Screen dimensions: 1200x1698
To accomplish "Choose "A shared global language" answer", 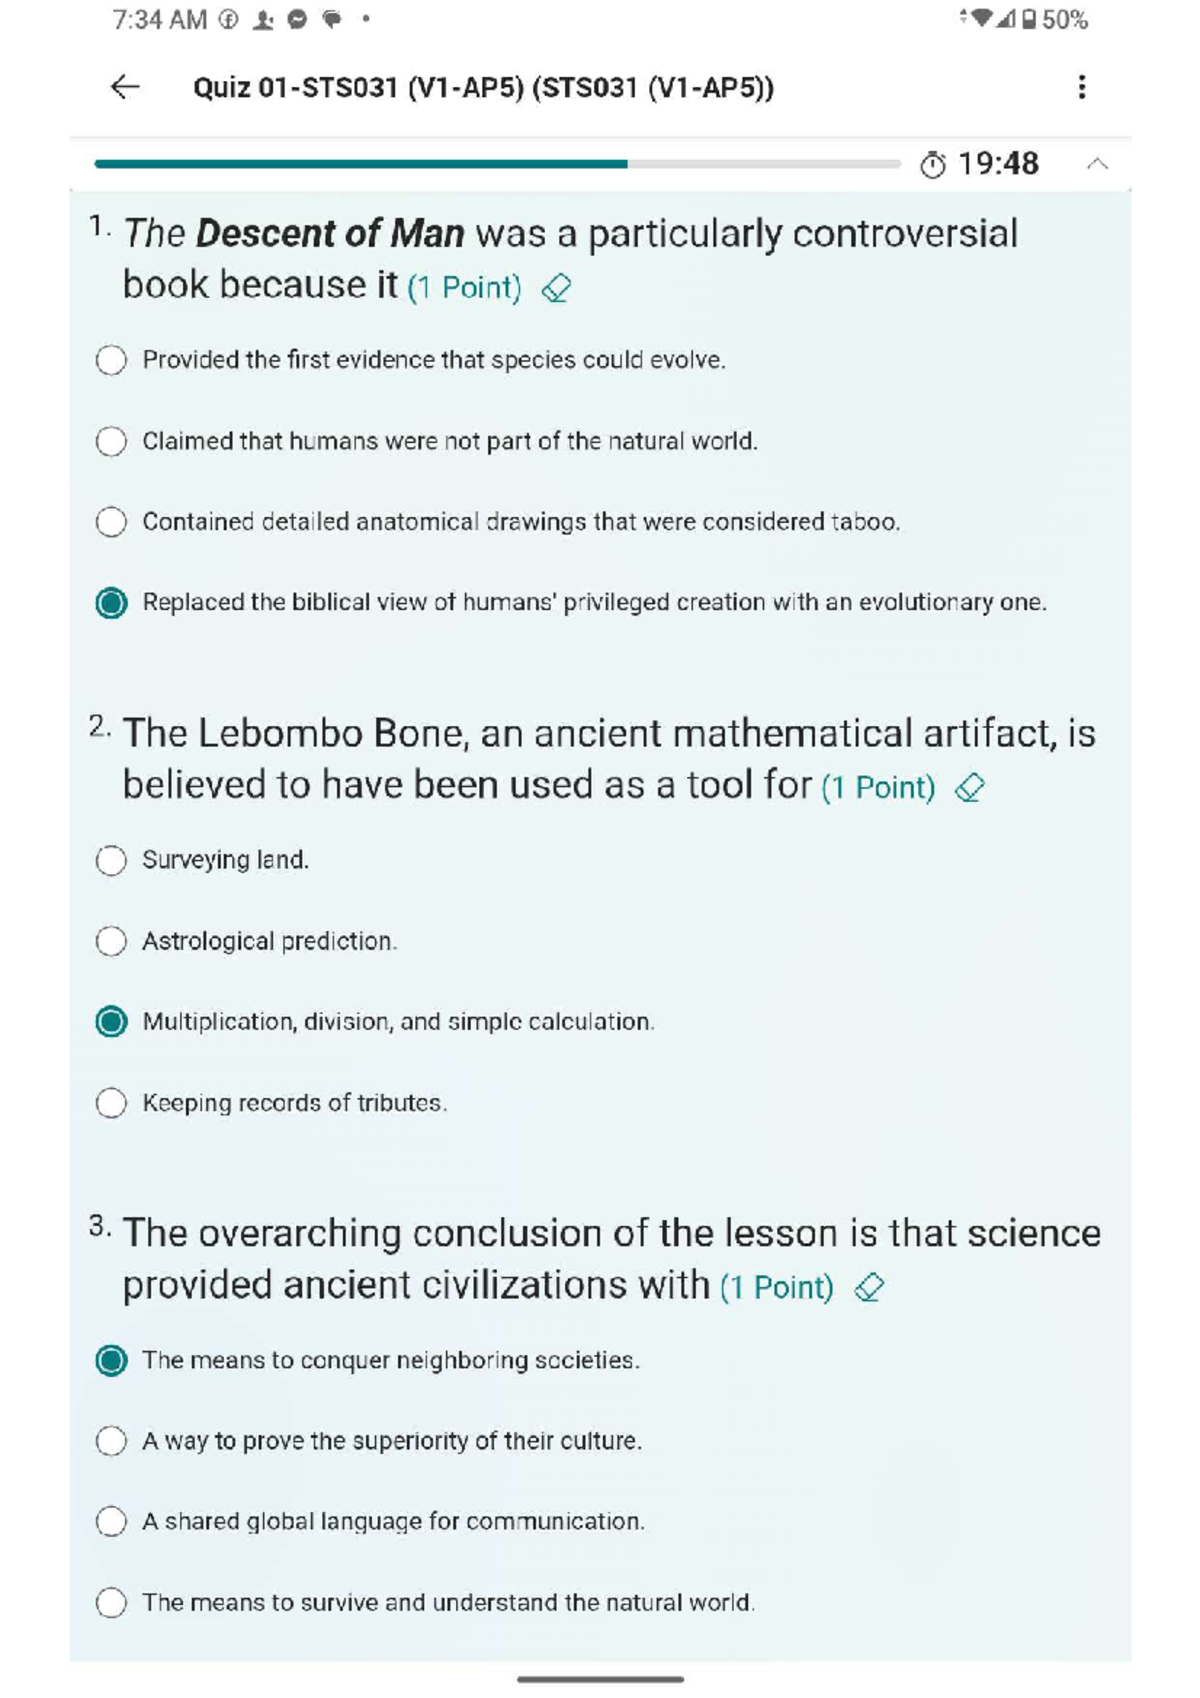I will 111,1521.
